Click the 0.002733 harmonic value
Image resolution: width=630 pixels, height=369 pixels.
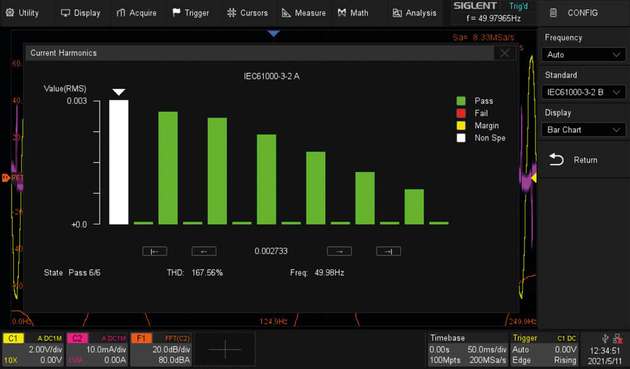(271, 251)
